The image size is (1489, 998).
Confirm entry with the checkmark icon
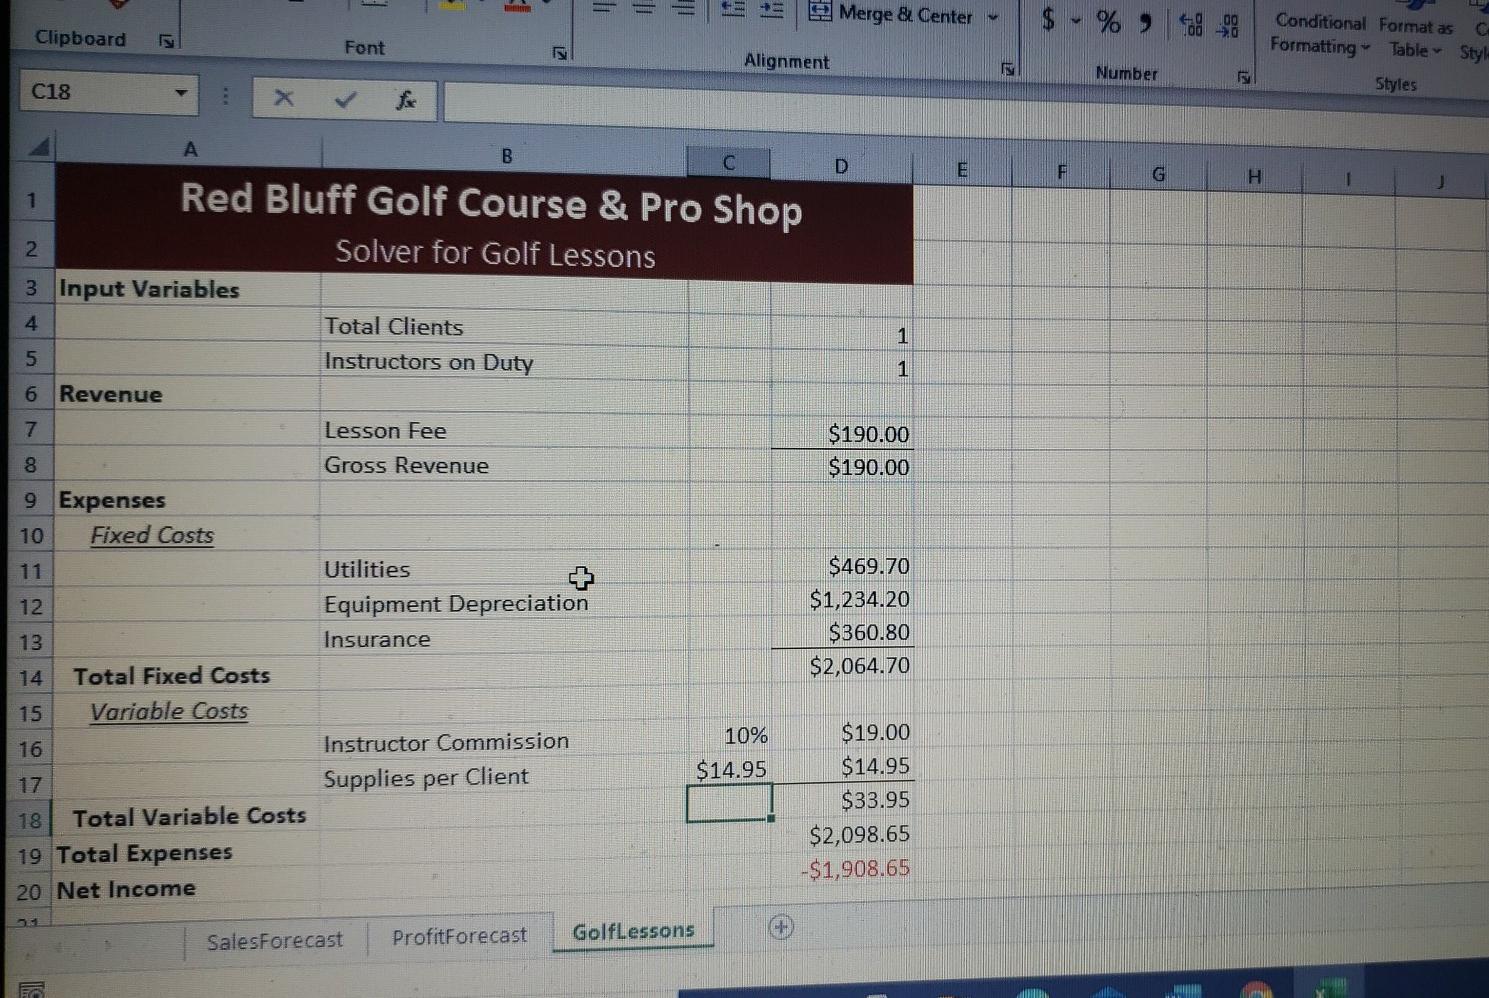coord(345,98)
